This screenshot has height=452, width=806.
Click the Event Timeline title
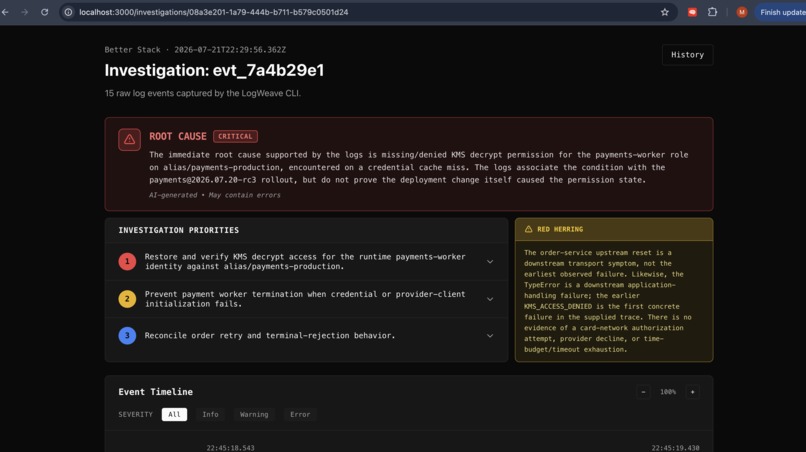tap(156, 392)
